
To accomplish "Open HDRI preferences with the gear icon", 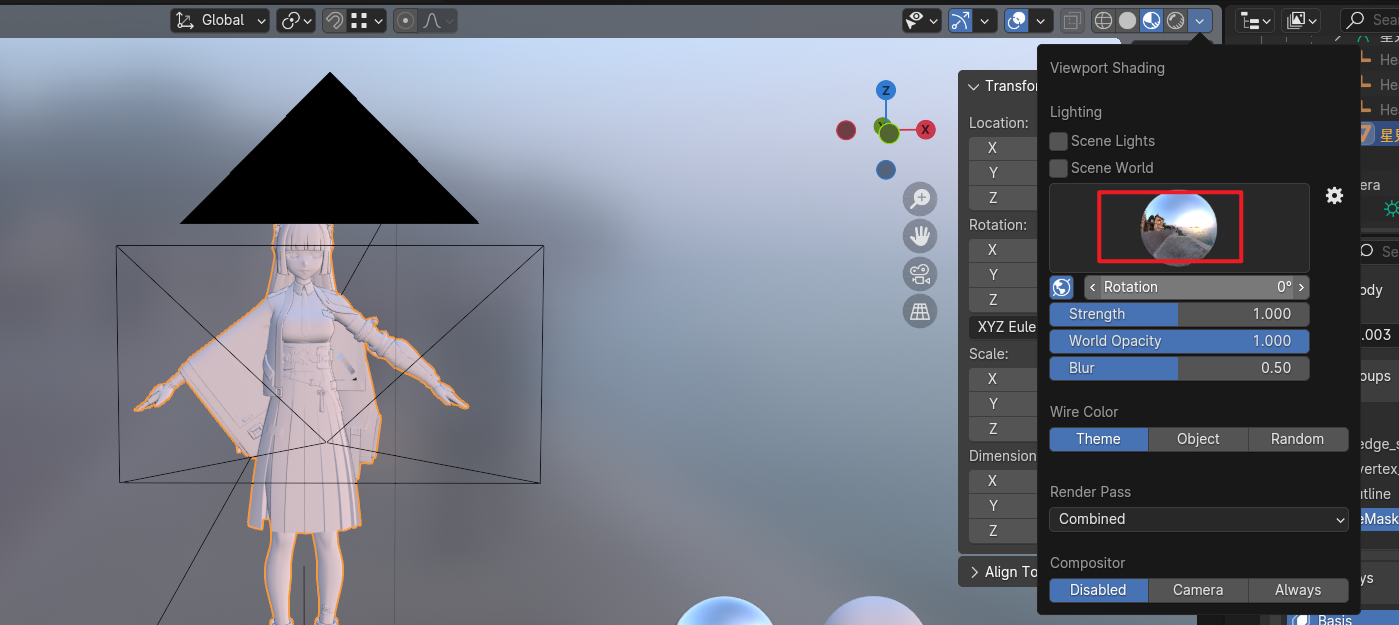I will (1334, 196).
